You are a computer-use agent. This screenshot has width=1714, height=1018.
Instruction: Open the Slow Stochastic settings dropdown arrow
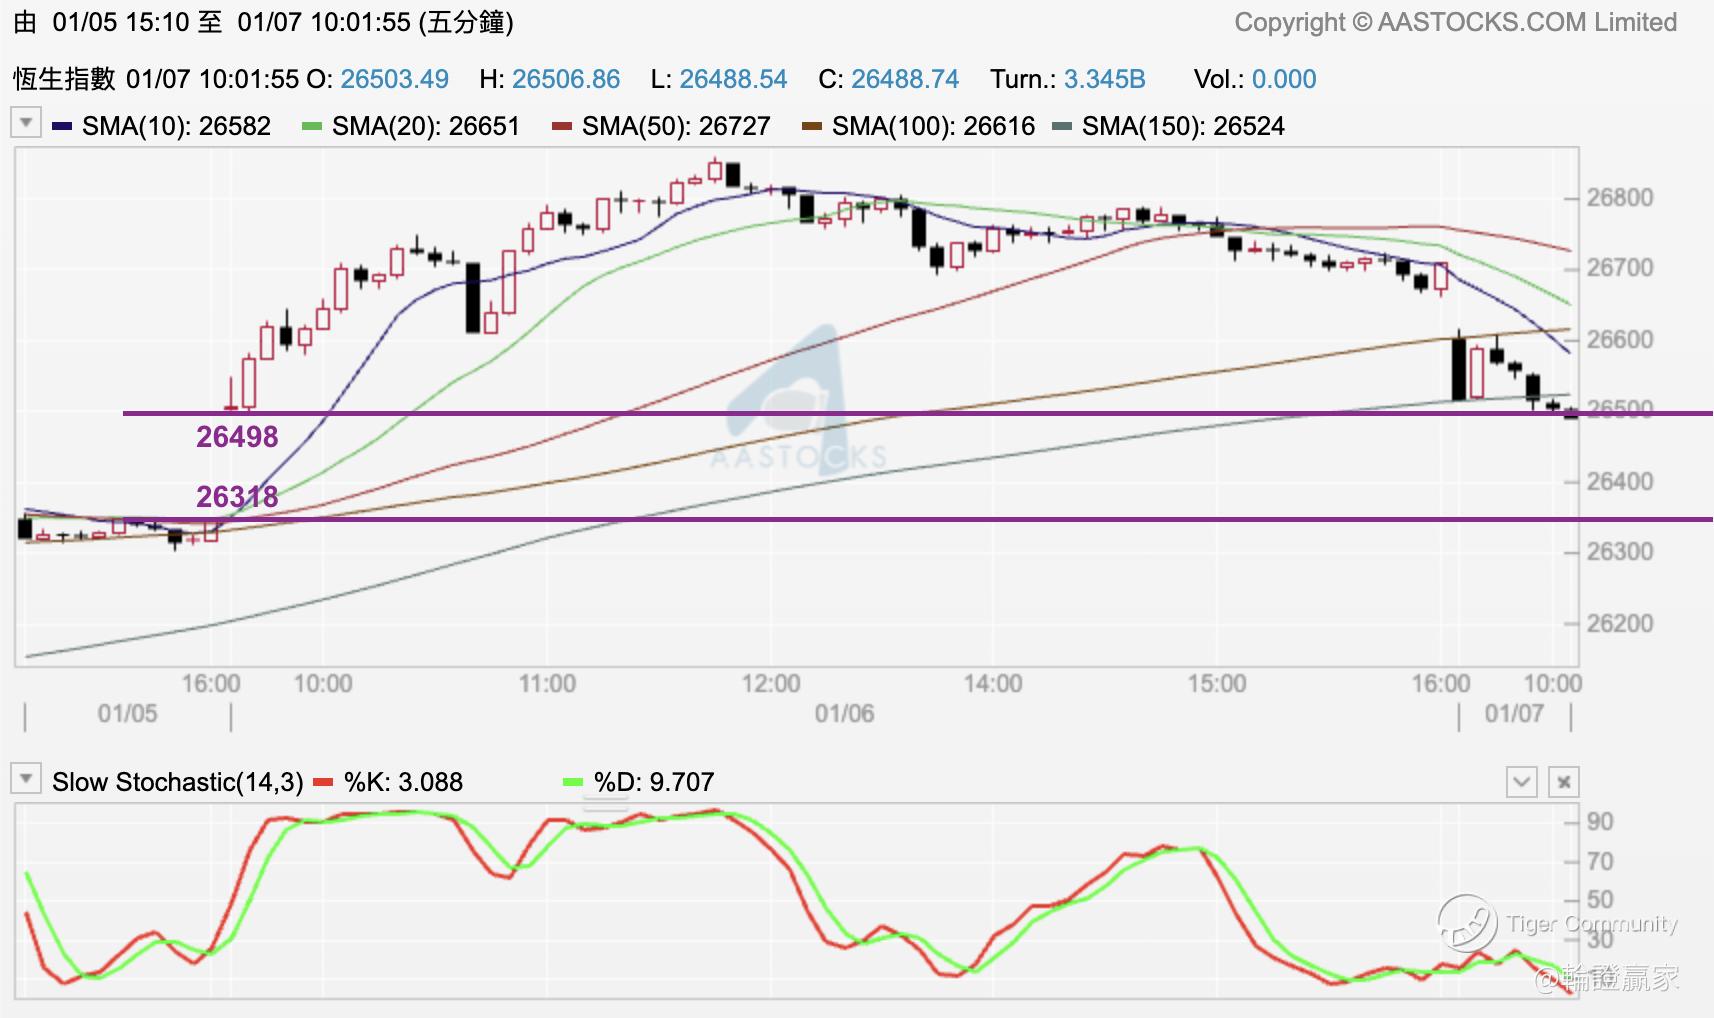[25, 778]
